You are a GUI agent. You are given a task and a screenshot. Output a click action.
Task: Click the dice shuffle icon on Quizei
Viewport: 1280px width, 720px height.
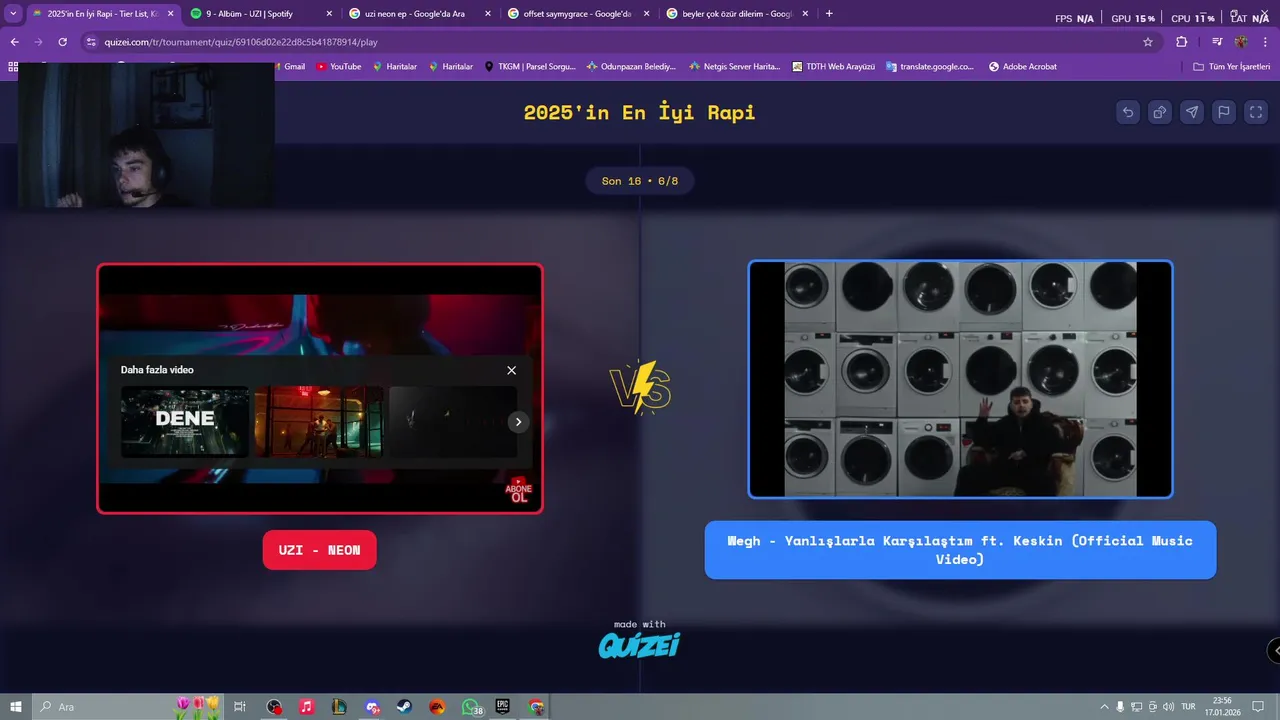[1160, 112]
